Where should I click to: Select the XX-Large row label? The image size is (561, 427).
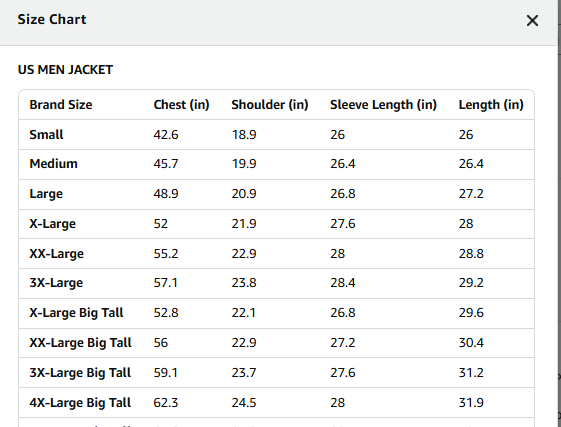(57, 254)
